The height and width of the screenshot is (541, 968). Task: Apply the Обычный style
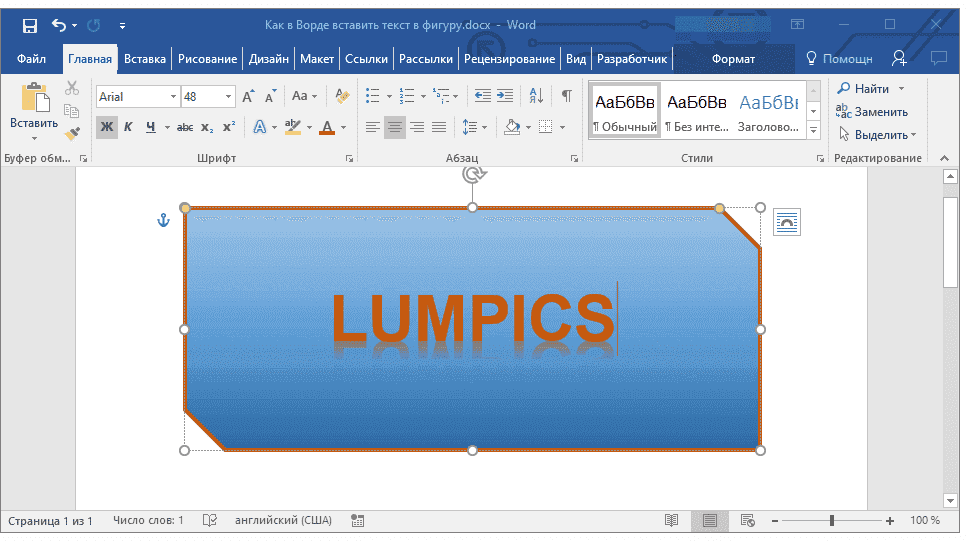pyautogui.click(x=625, y=110)
